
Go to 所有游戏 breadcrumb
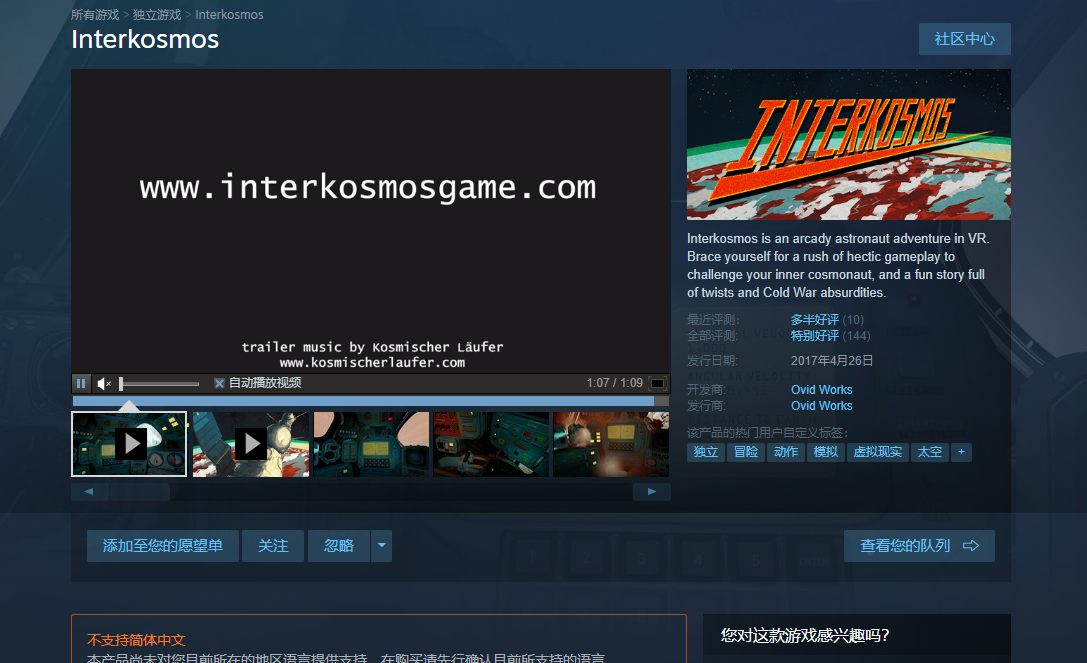coord(95,15)
